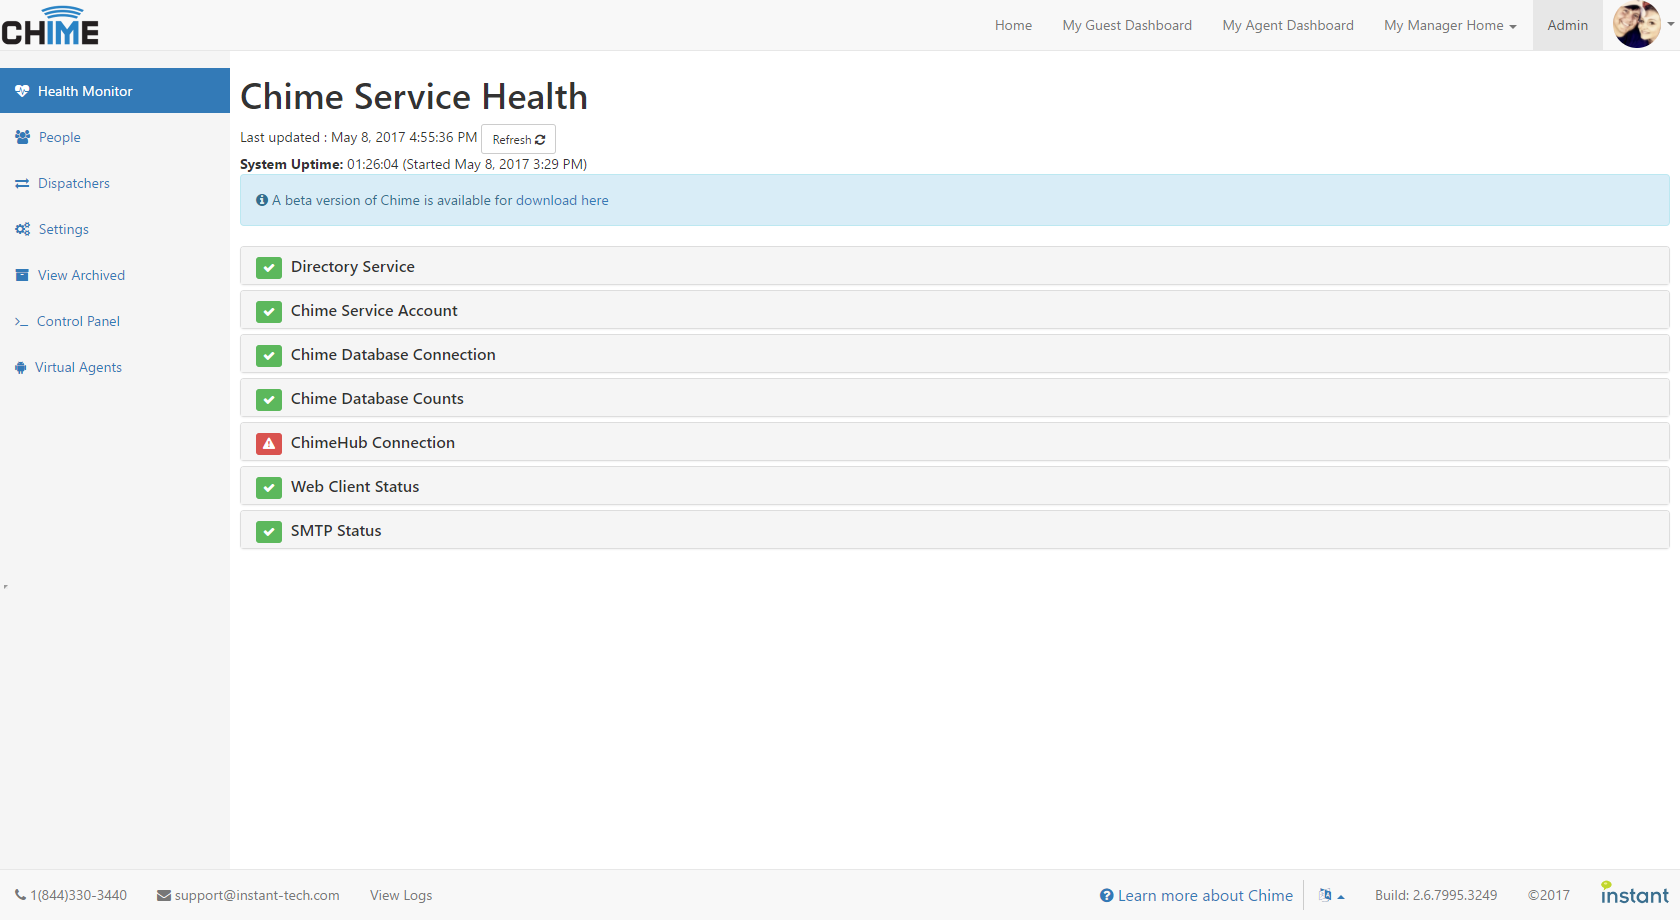The width and height of the screenshot is (1680, 920).
Task: Click the Settings gears icon
Action: click(22, 229)
